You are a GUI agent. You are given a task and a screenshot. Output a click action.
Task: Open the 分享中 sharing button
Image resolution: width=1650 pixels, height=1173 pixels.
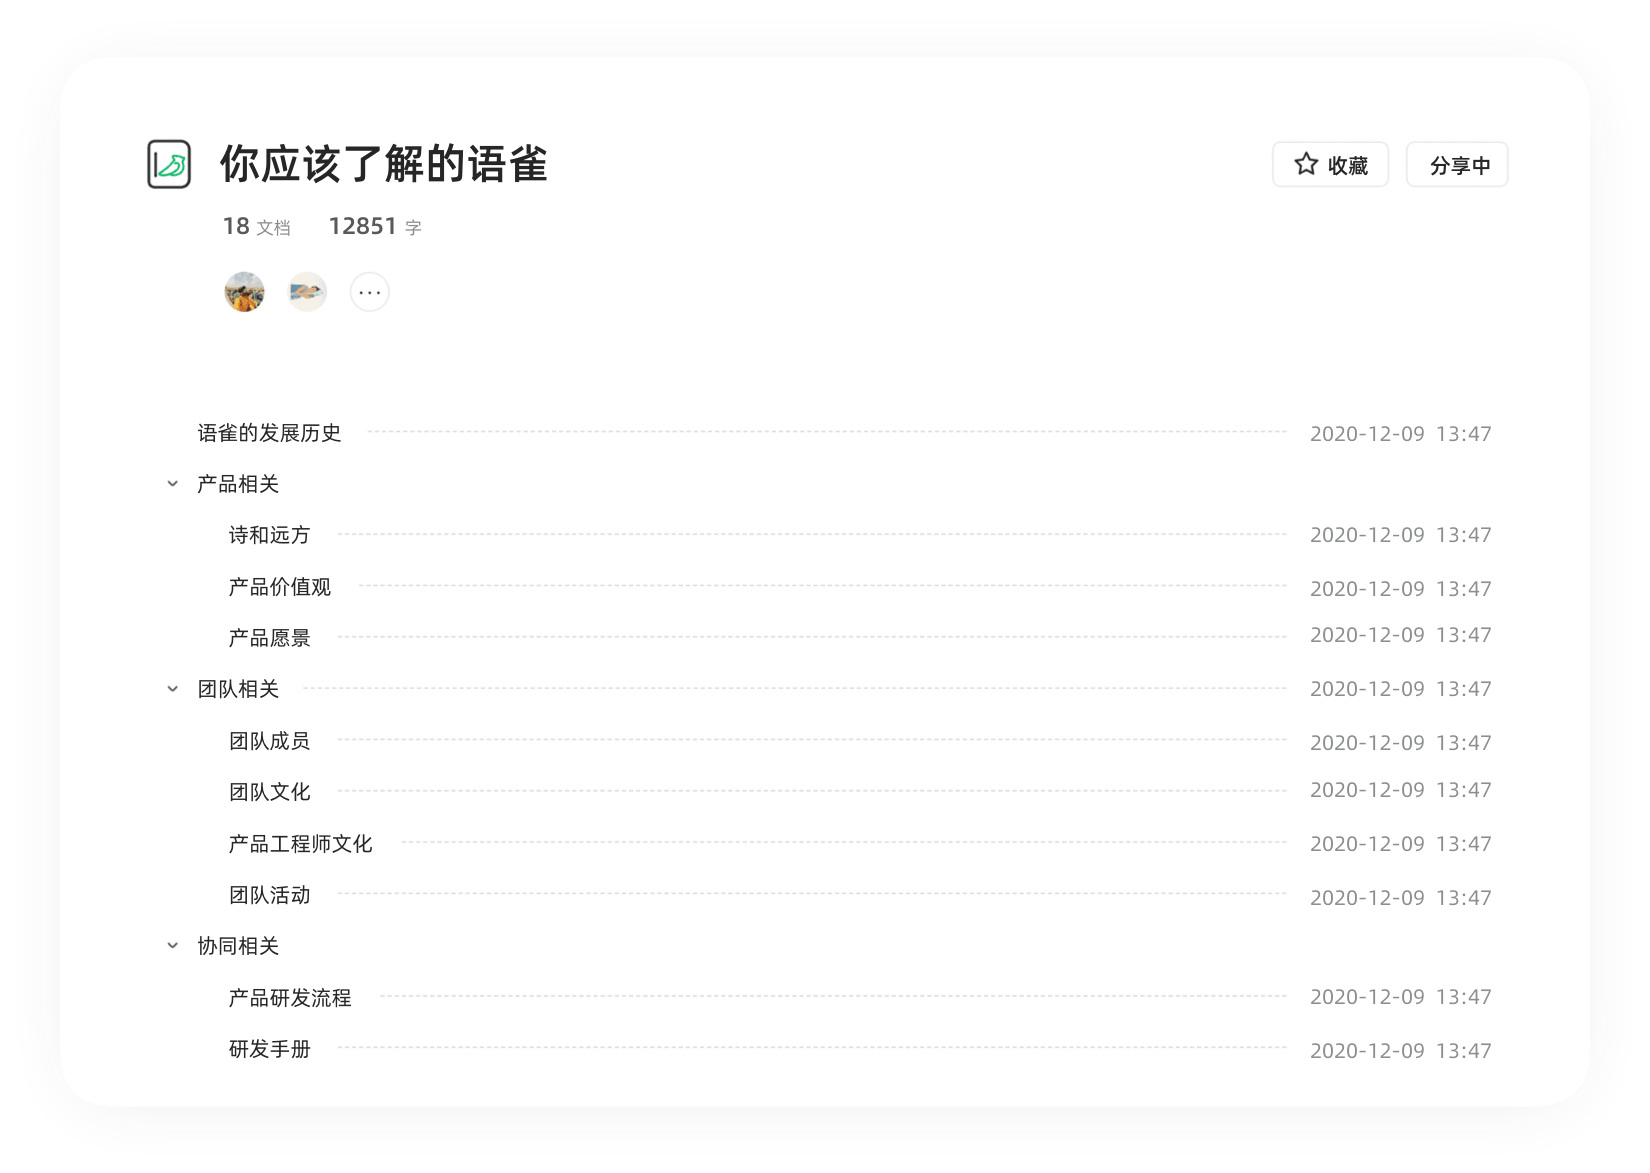pyautogui.click(x=1457, y=165)
